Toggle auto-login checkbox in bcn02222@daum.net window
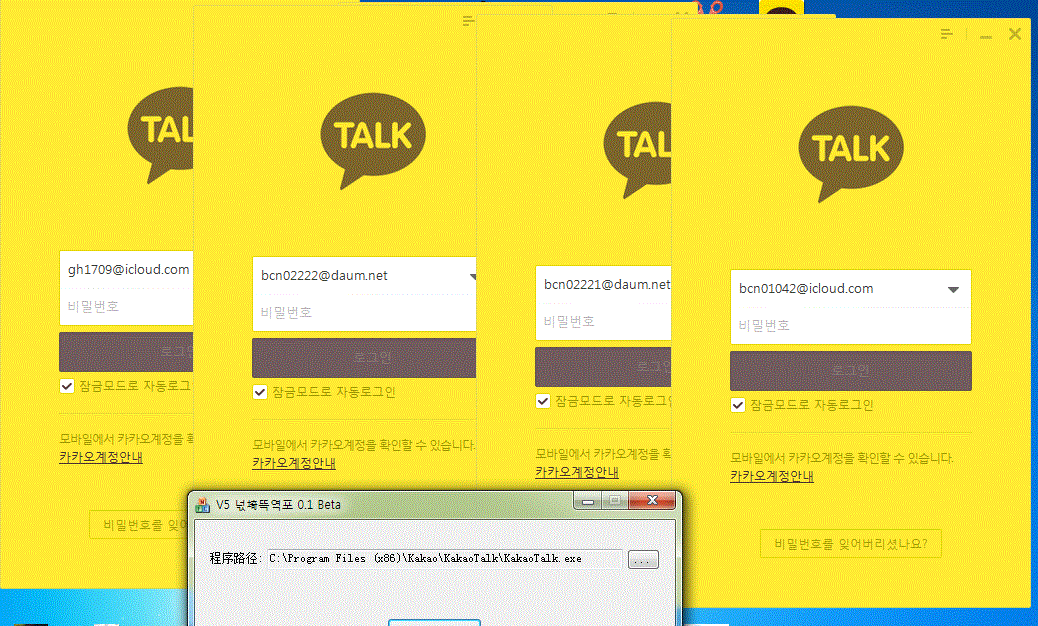The height and width of the screenshot is (626, 1038). point(260,392)
